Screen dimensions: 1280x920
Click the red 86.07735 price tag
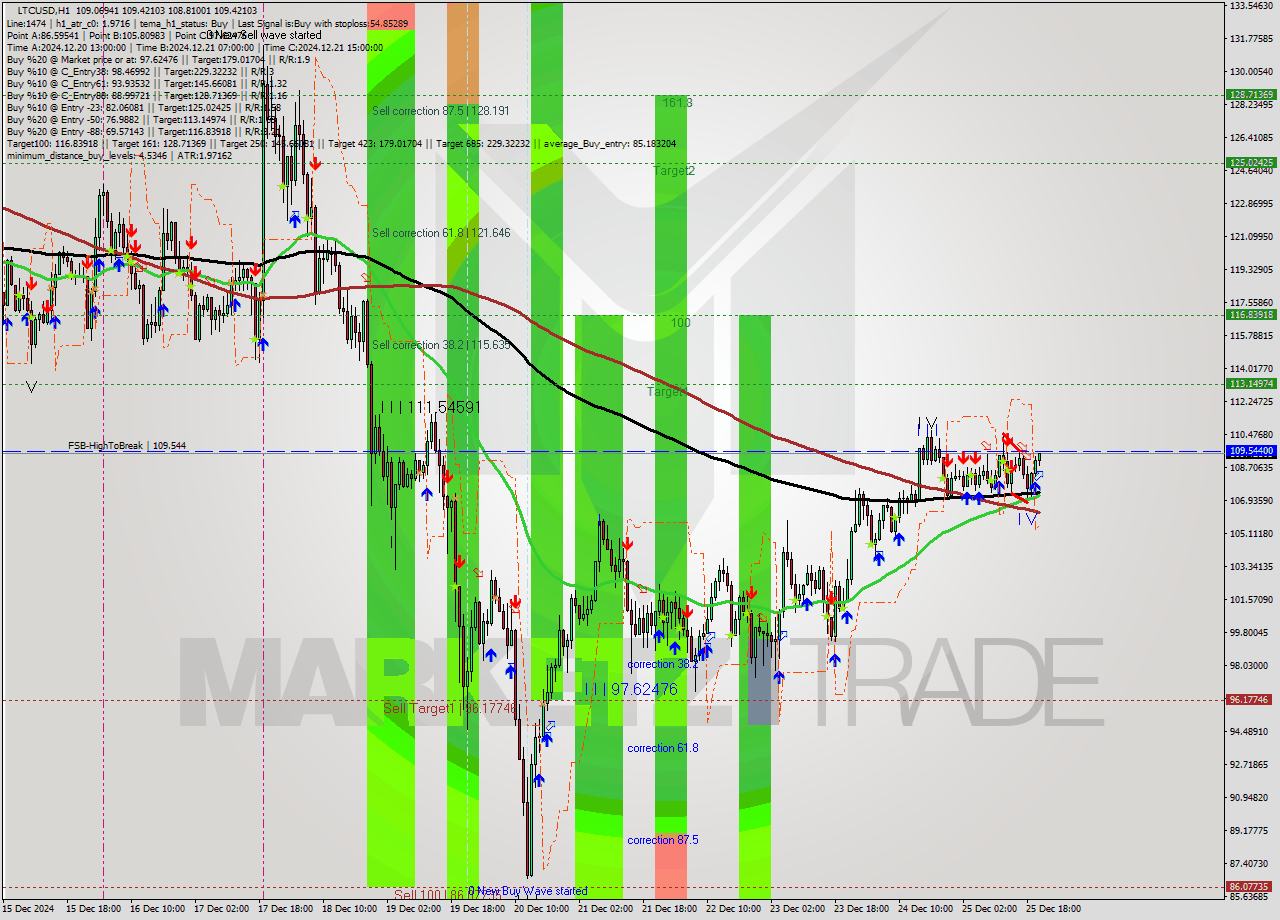click(1251, 886)
